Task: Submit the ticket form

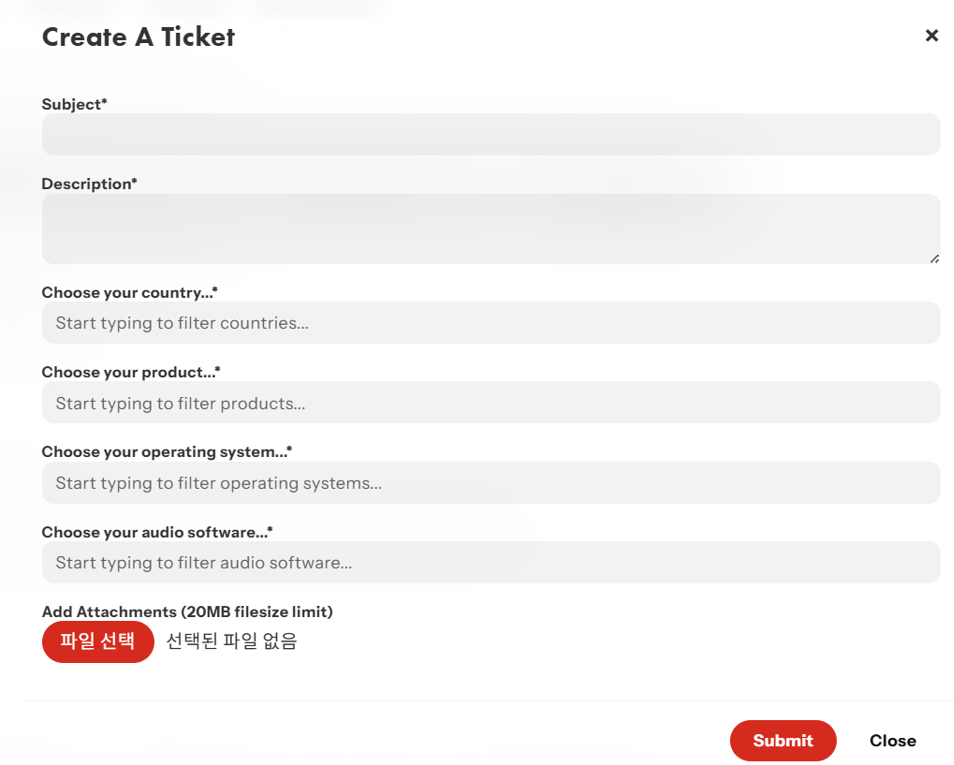Action: tap(782, 741)
